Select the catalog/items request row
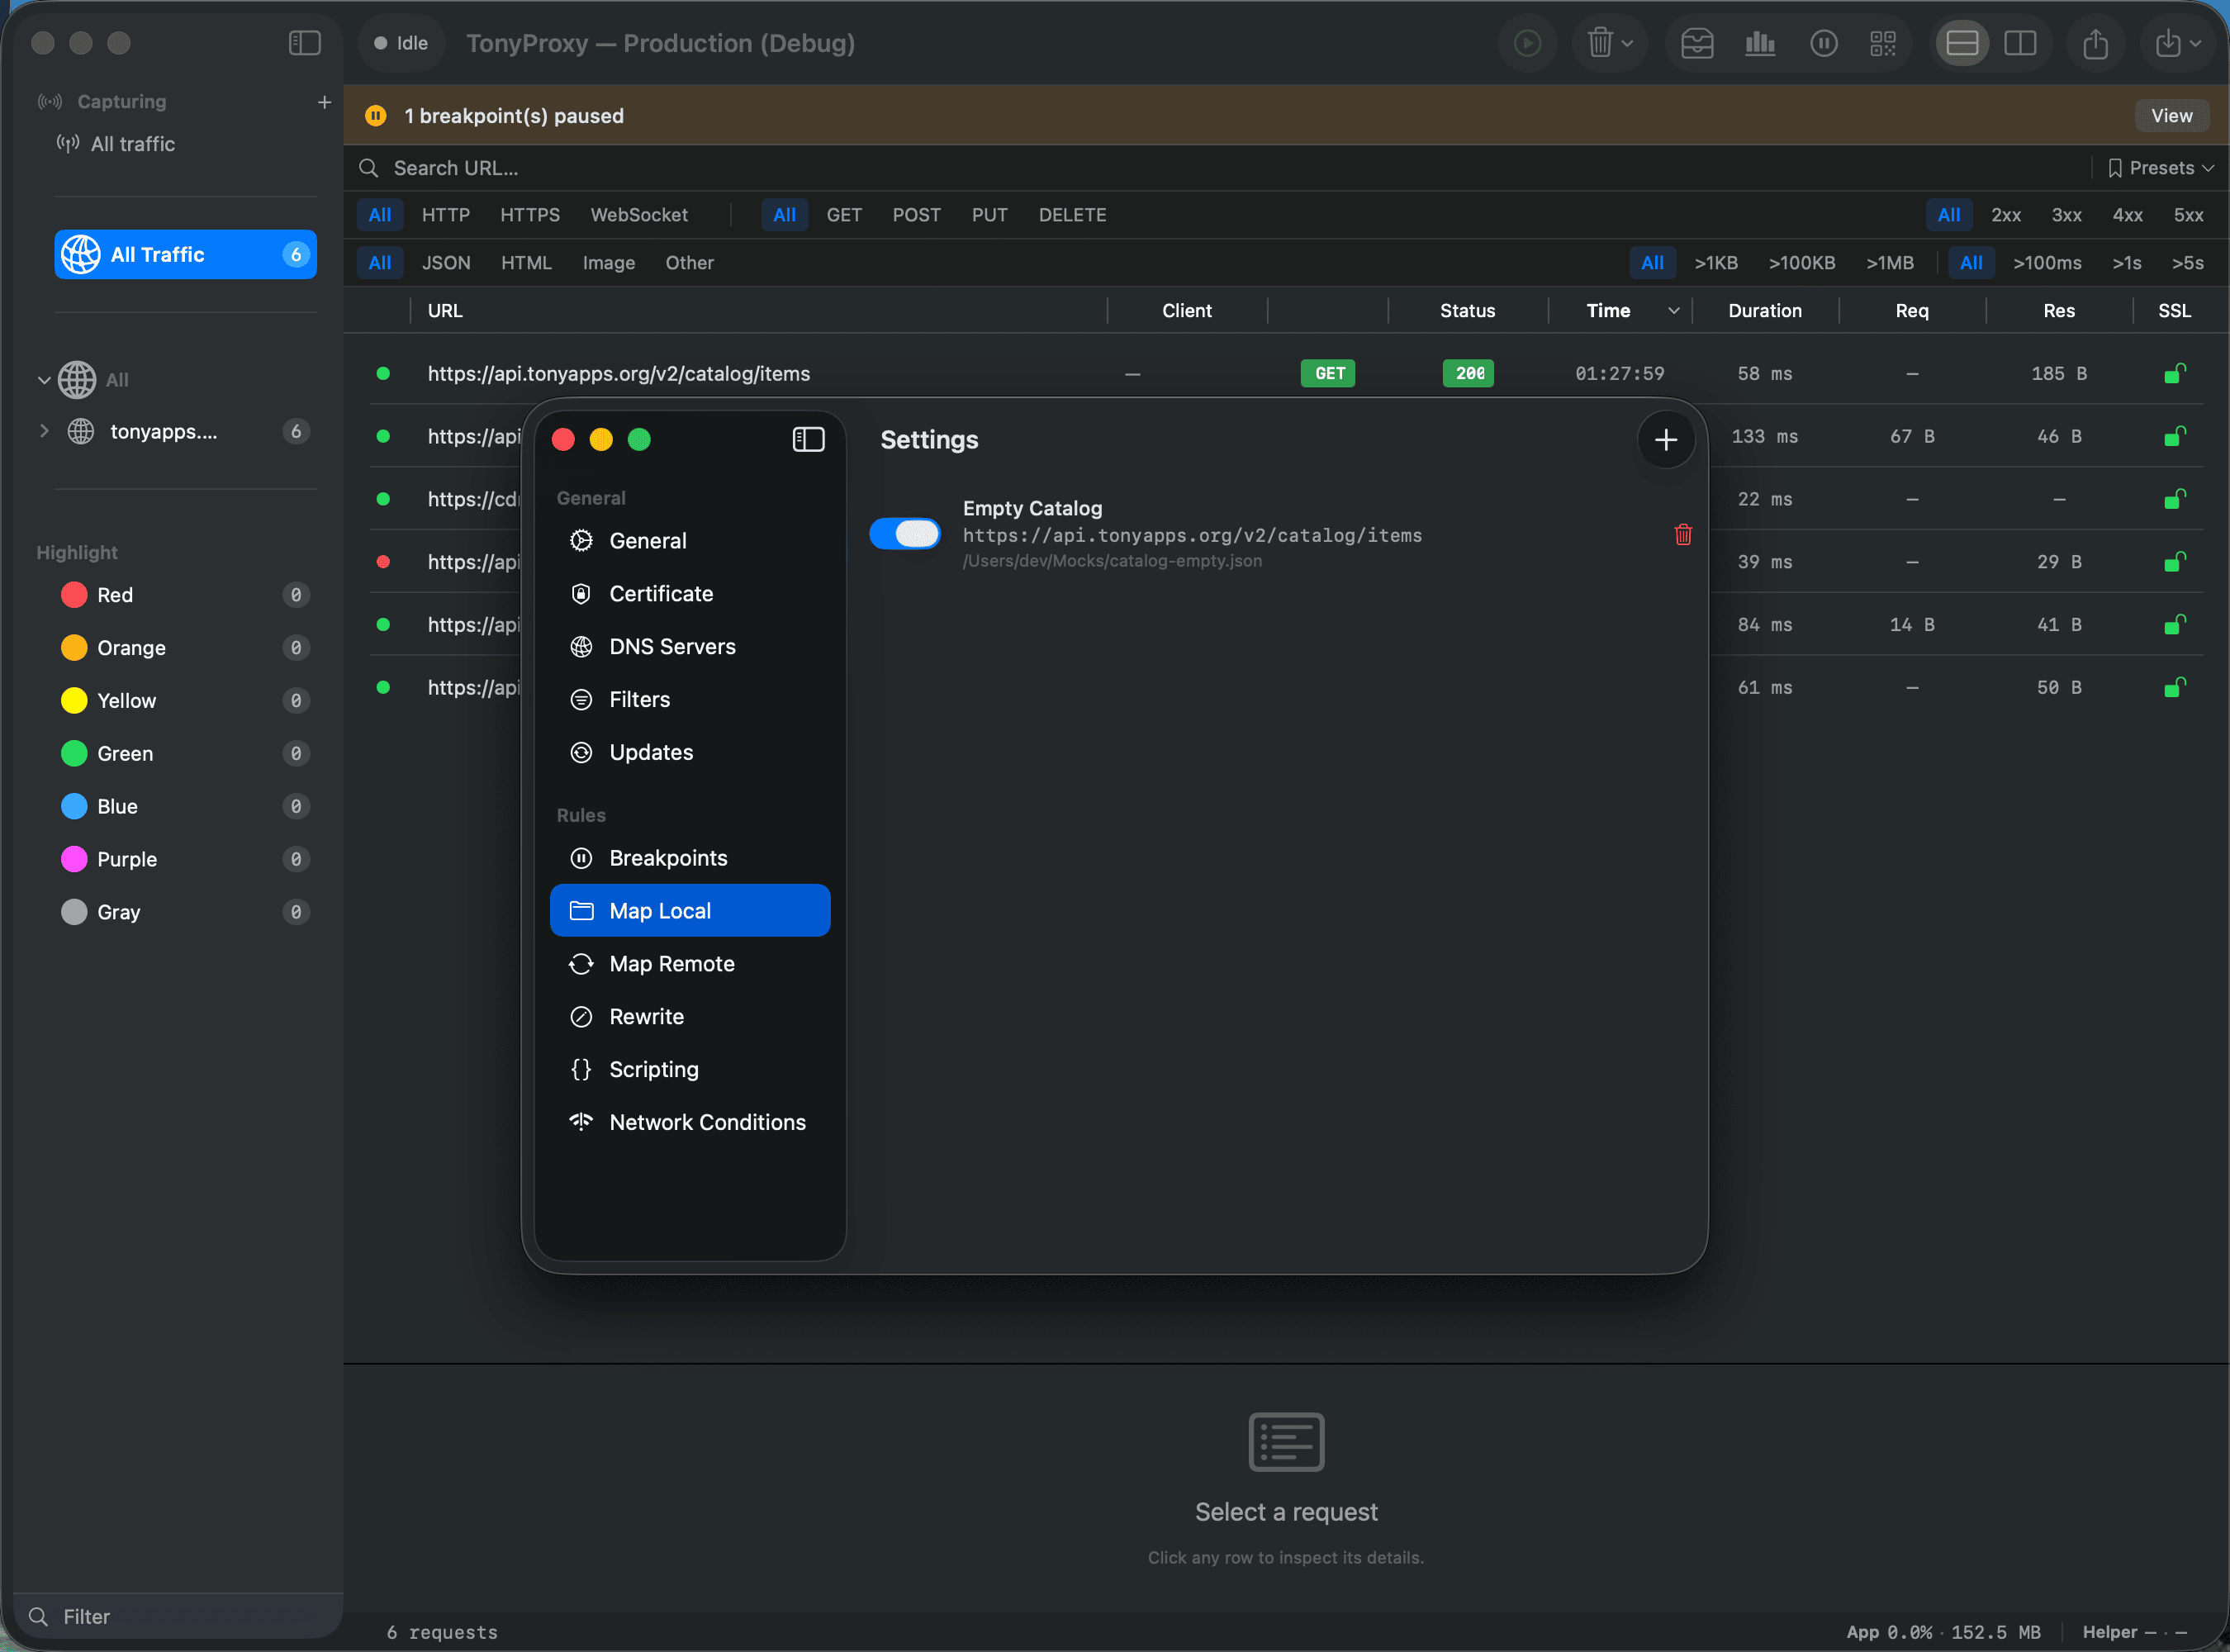This screenshot has width=2230, height=1652. (x=1286, y=373)
